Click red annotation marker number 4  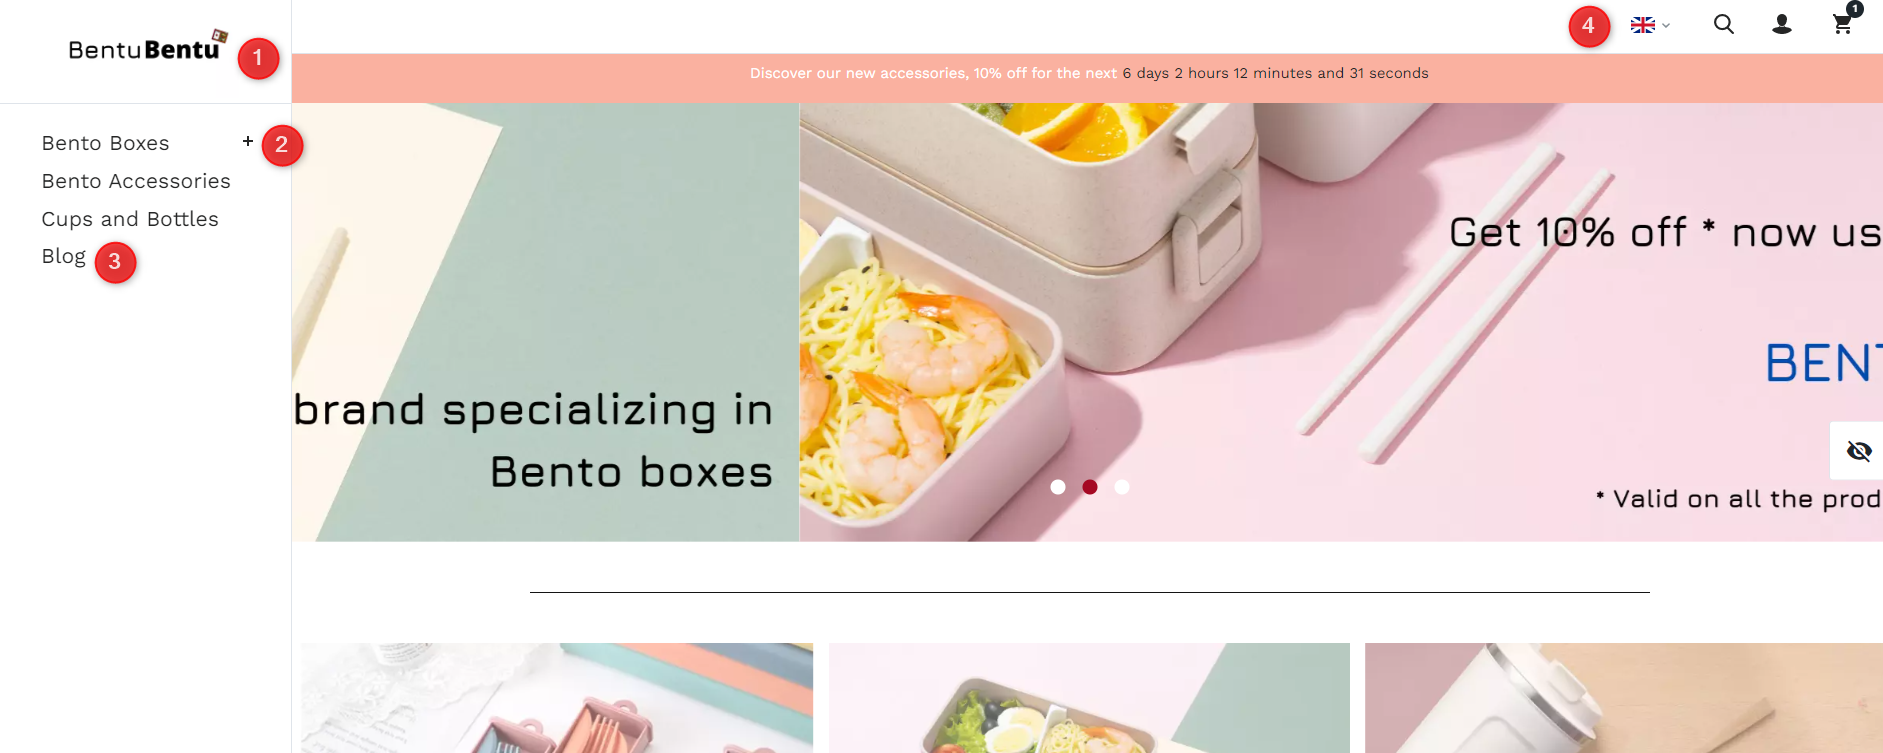click(1588, 26)
